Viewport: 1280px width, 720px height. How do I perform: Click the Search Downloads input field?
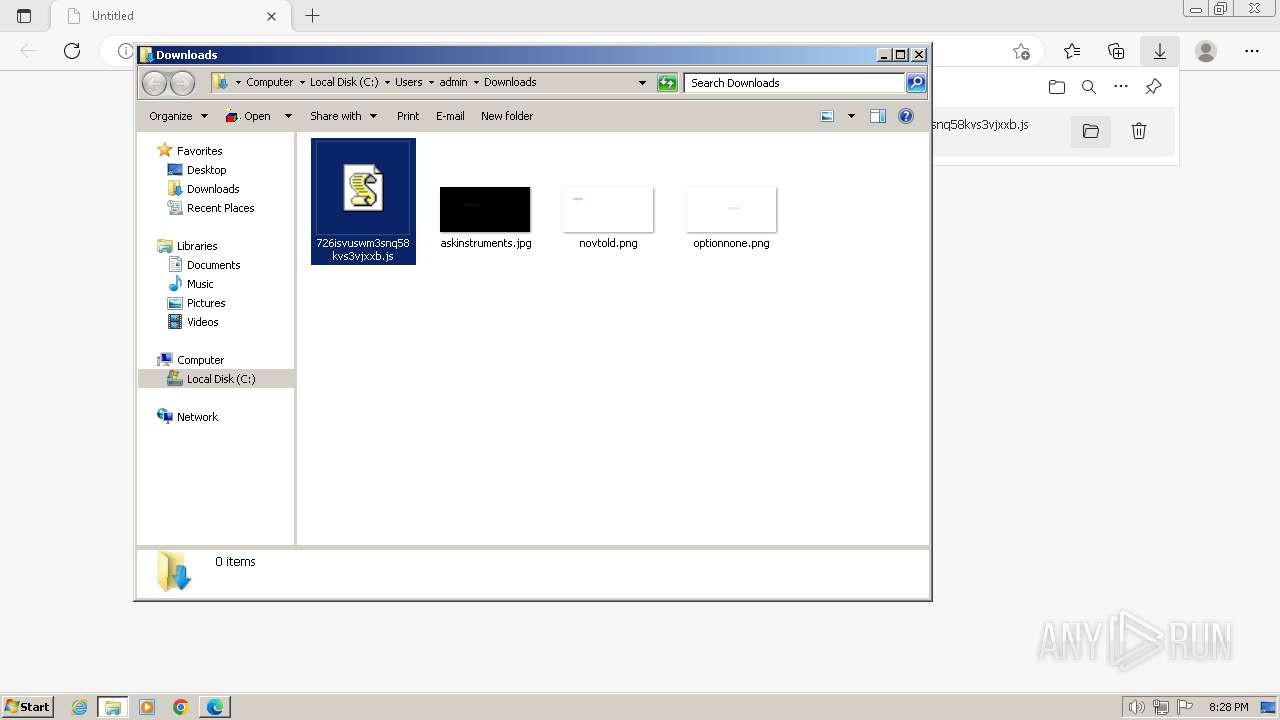pyautogui.click(x=795, y=83)
